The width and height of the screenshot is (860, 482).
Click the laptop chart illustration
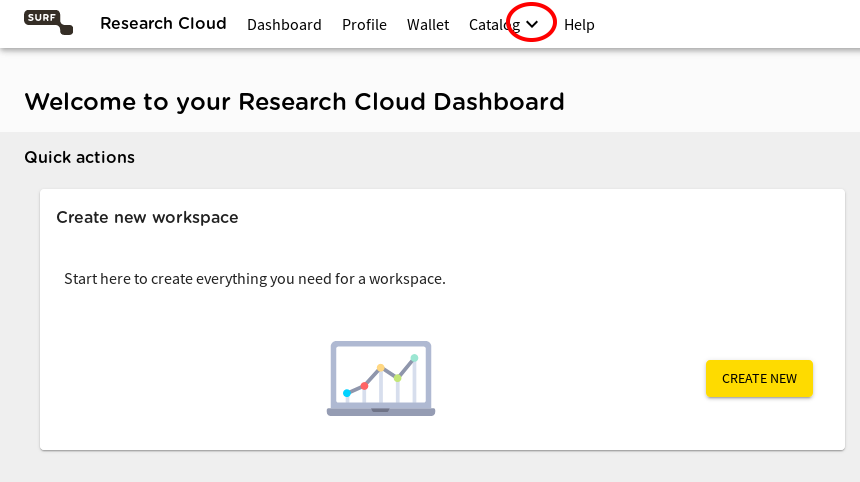(x=381, y=378)
